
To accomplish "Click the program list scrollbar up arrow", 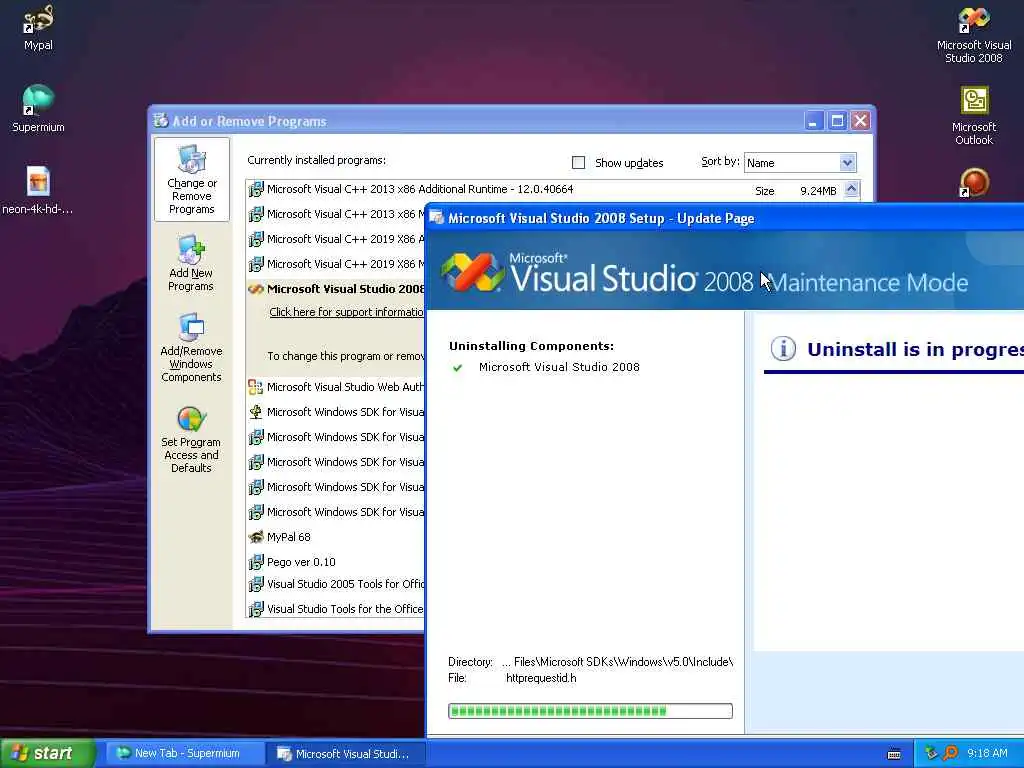I will pos(851,189).
